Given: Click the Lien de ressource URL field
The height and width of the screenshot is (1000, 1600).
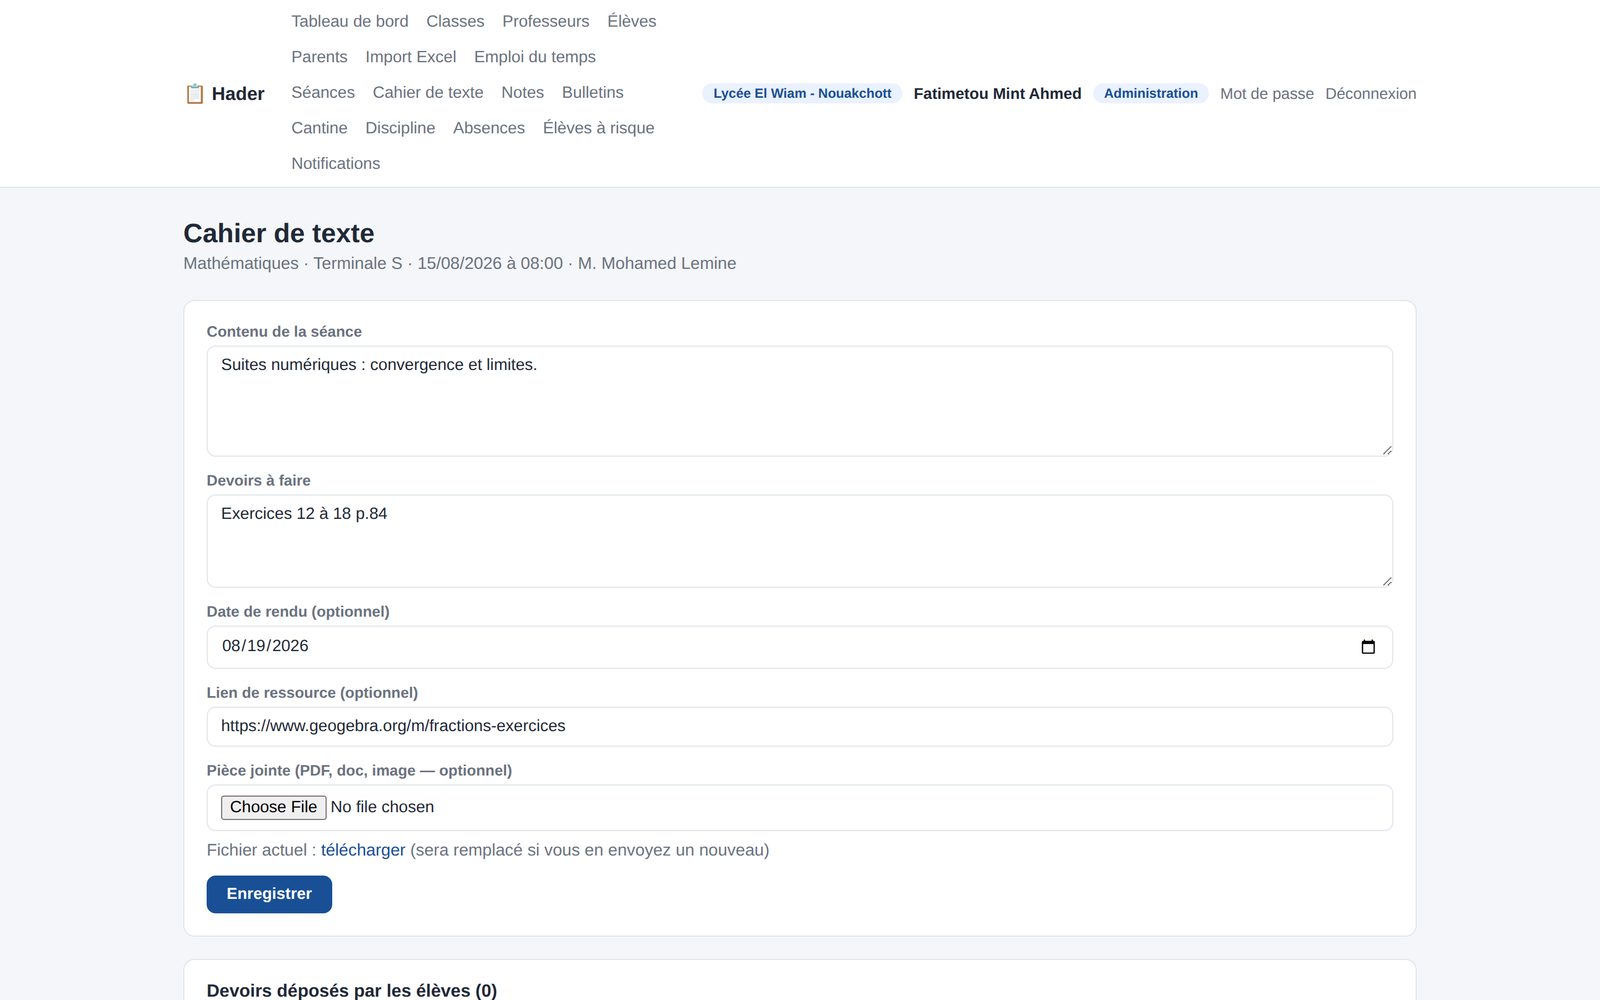Looking at the screenshot, I should click(x=799, y=727).
